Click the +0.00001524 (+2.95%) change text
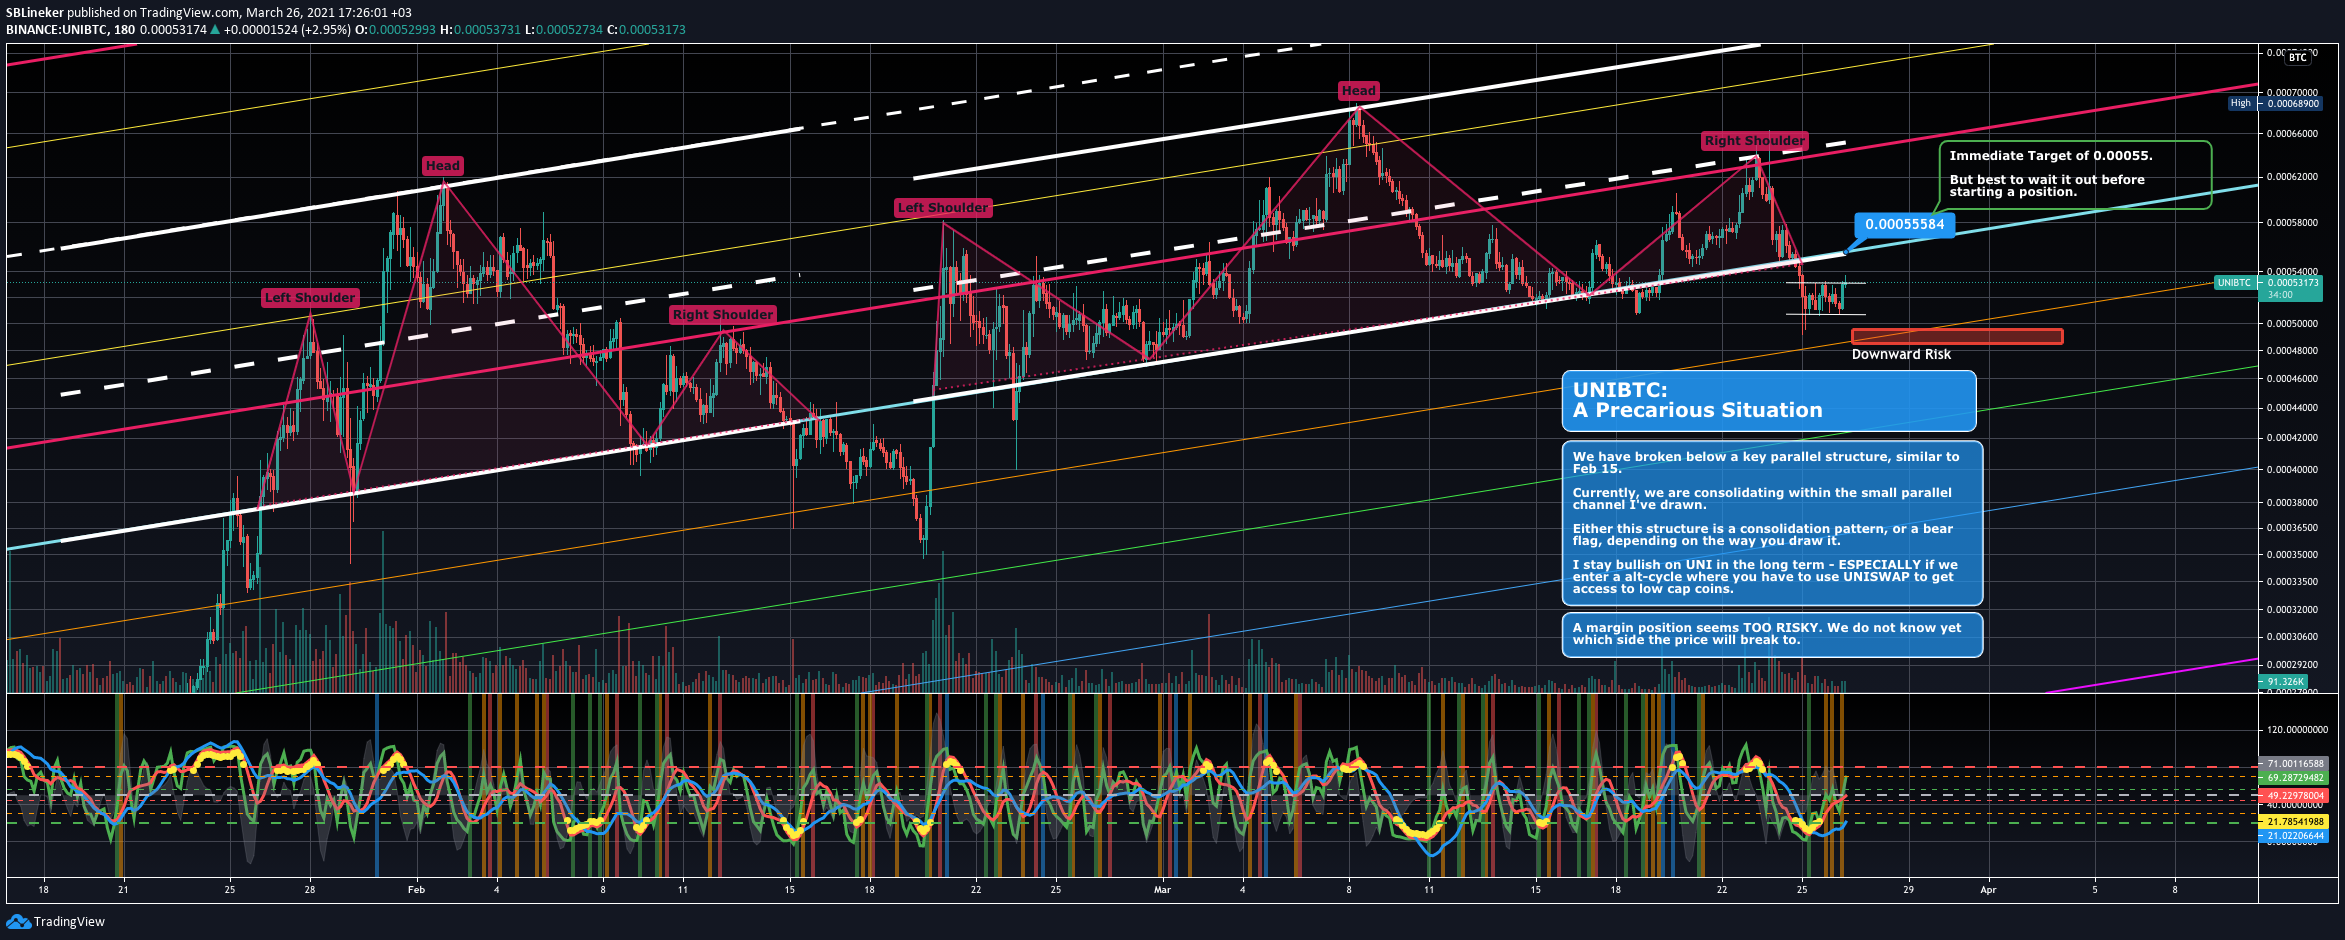Screen dimensions: 2345x940 click(287, 29)
